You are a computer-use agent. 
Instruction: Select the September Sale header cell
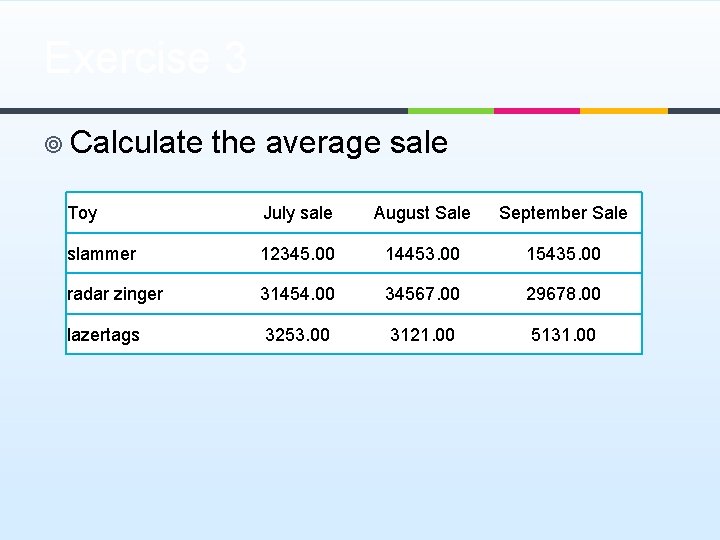[x=563, y=213]
